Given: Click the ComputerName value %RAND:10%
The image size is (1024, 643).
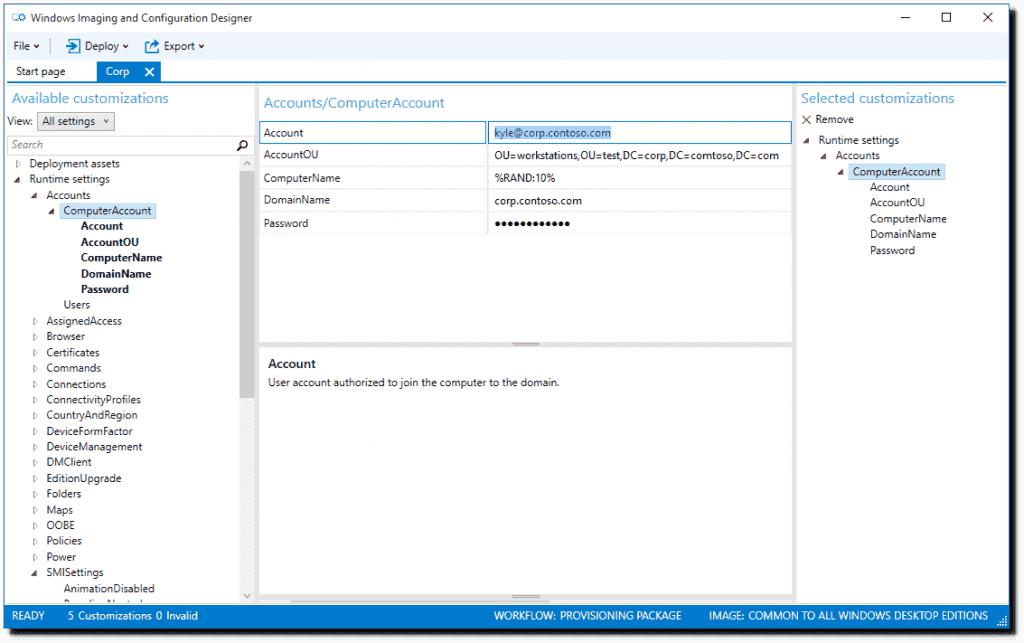Looking at the screenshot, I should pos(639,178).
